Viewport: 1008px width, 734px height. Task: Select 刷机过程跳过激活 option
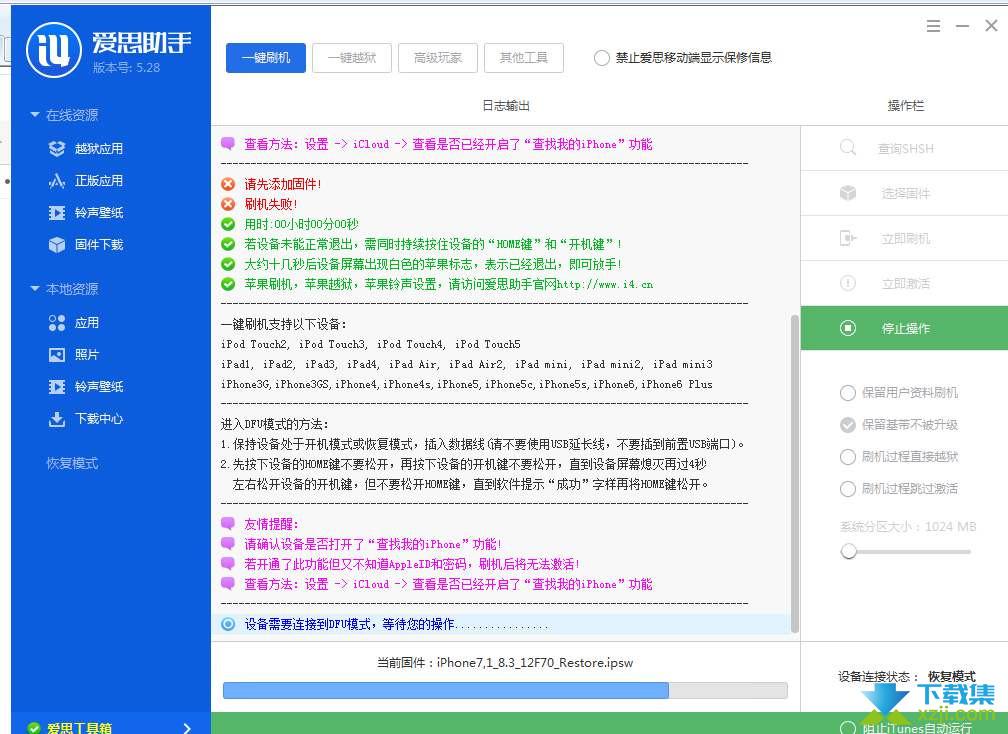click(848, 489)
